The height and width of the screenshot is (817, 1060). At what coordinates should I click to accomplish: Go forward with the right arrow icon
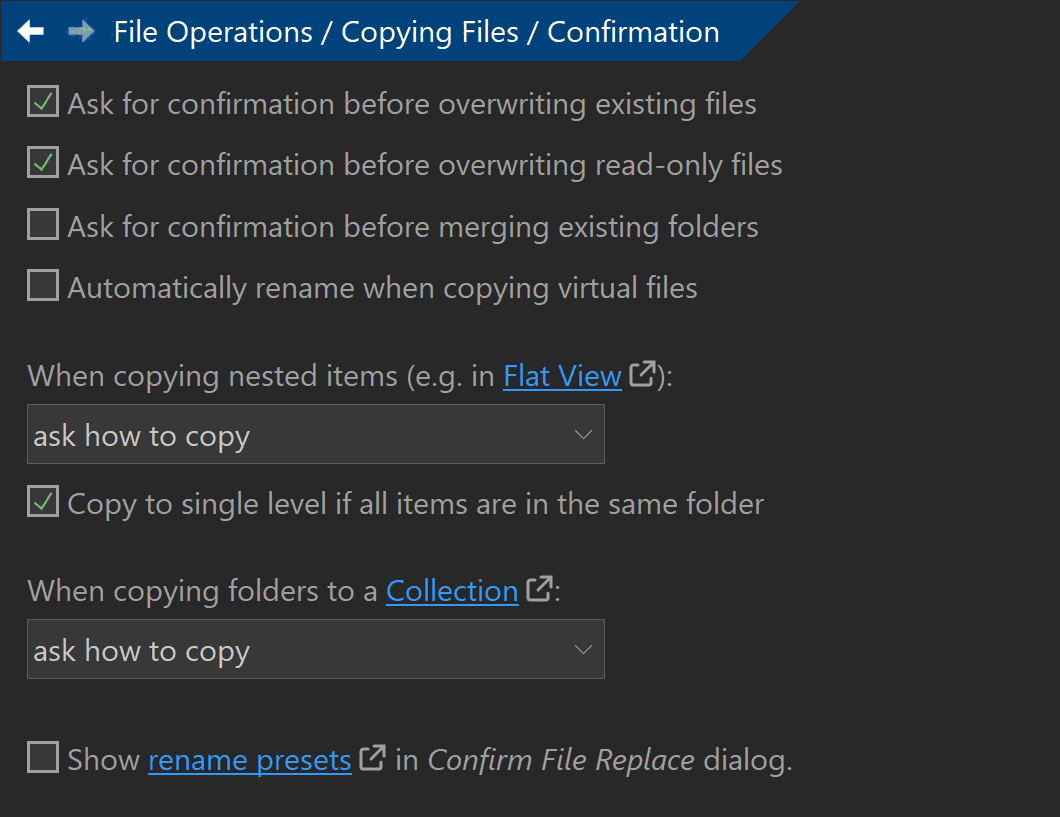(x=82, y=31)
